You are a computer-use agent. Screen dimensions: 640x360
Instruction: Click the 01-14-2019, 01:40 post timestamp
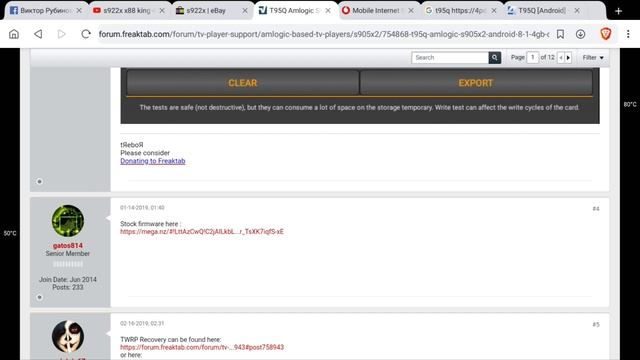142,208
